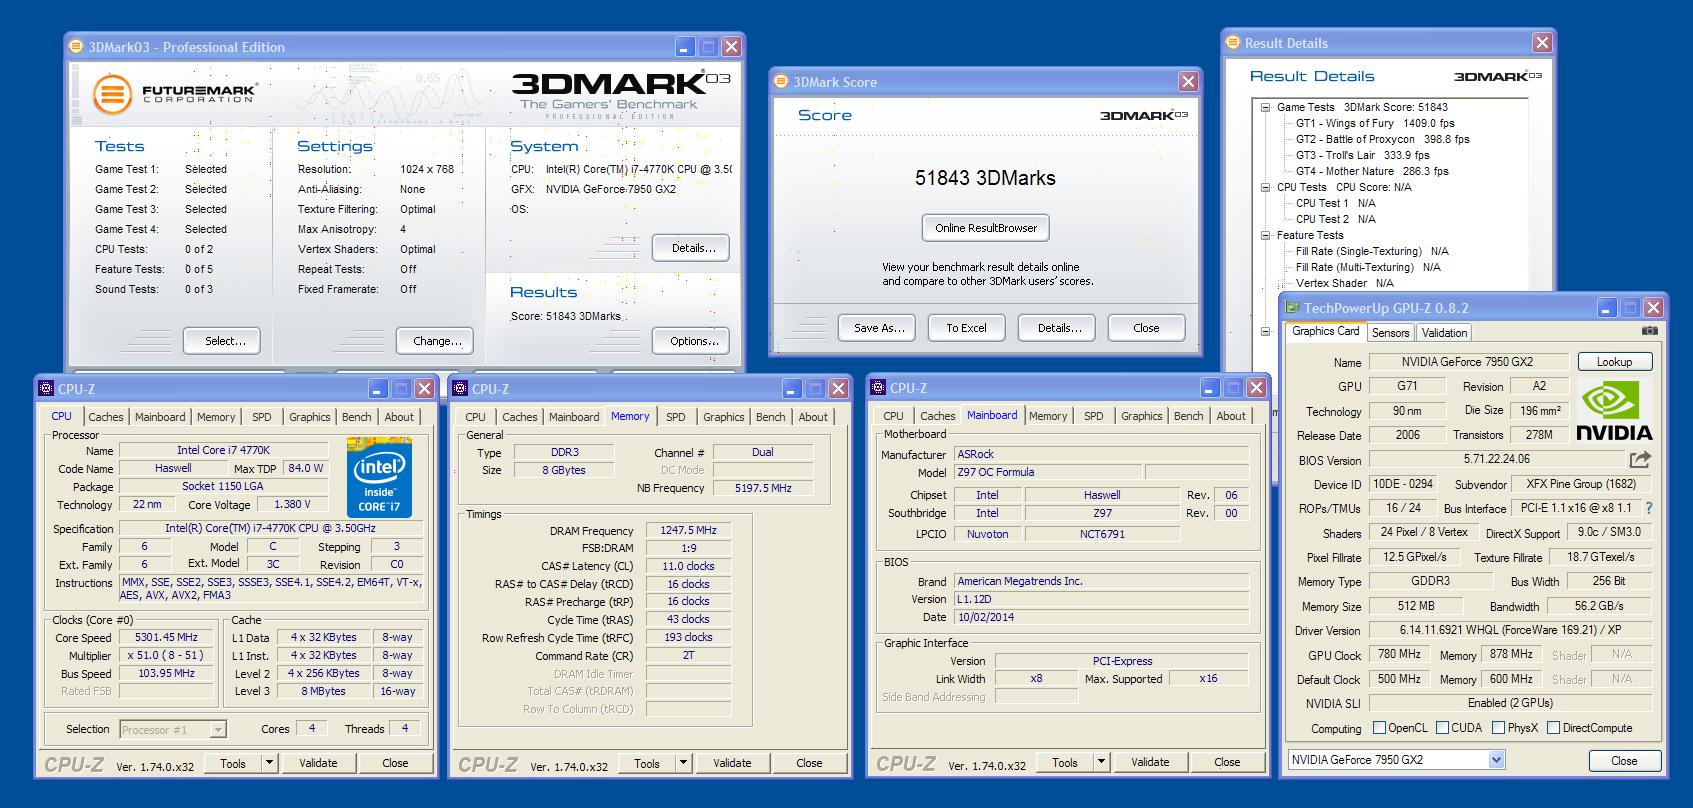
Task: Click the '51843 3DMarks' score text
Action: 985,178
